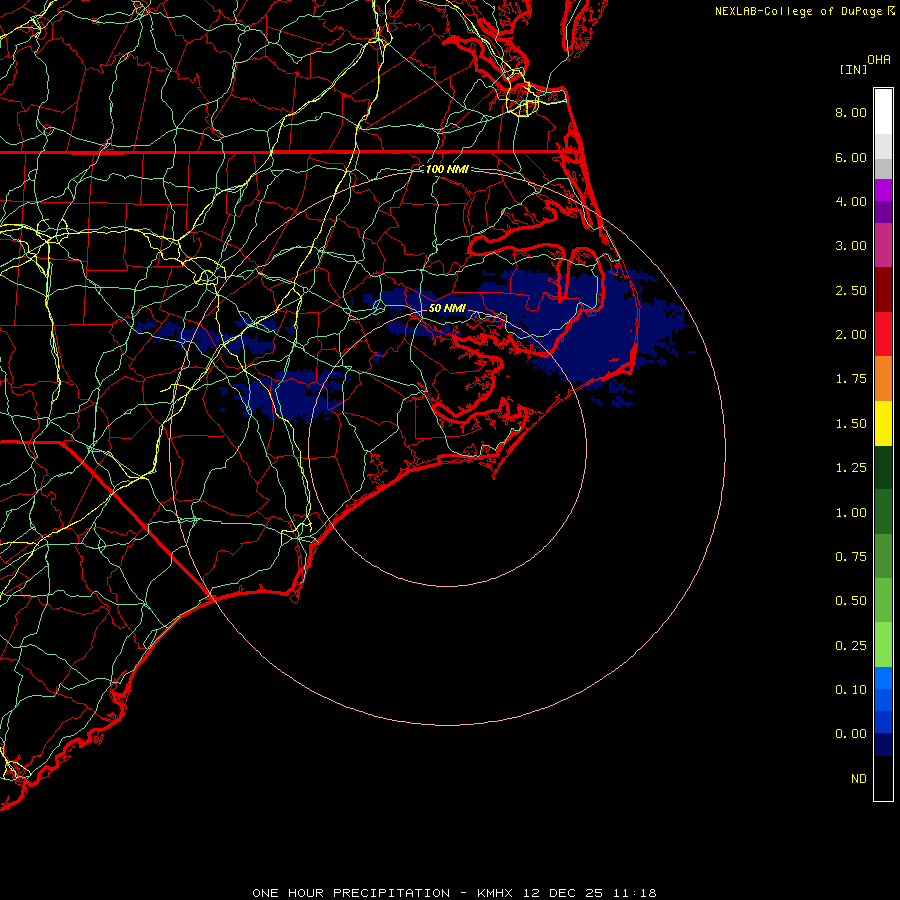
Task: Click the 1.00 legend value
Action: (851, 513)
